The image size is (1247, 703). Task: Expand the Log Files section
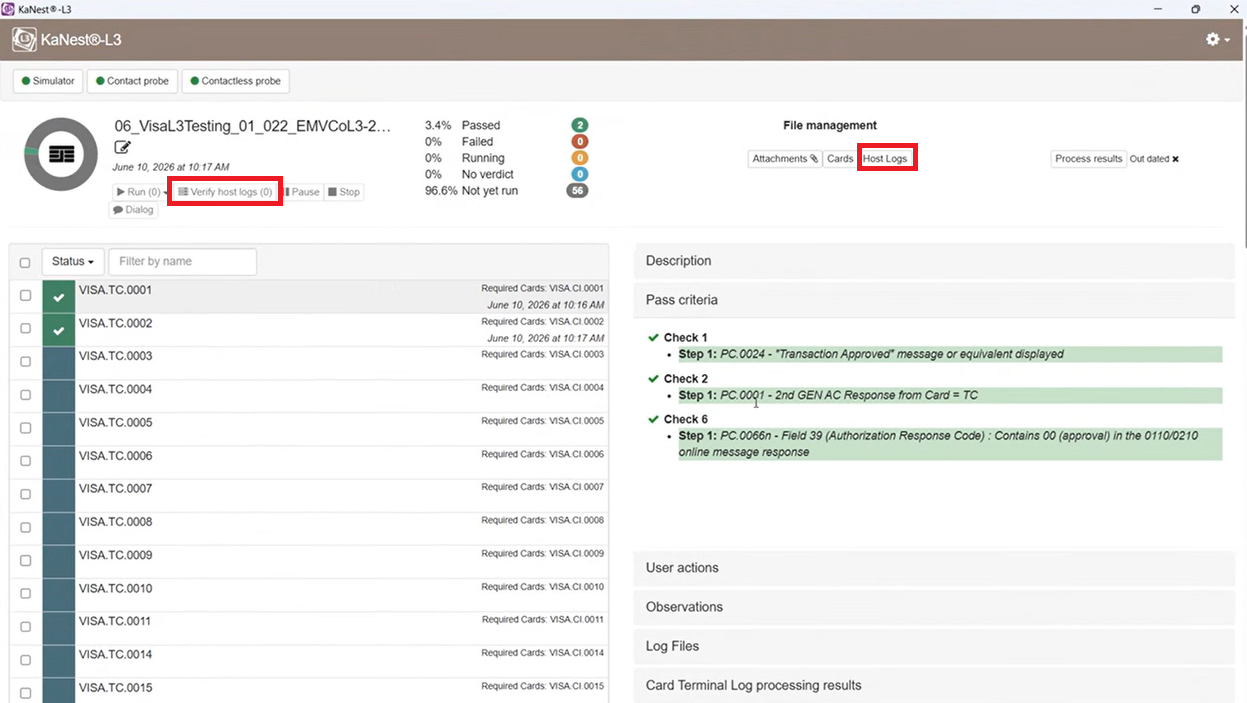click(x=934, y=646)
